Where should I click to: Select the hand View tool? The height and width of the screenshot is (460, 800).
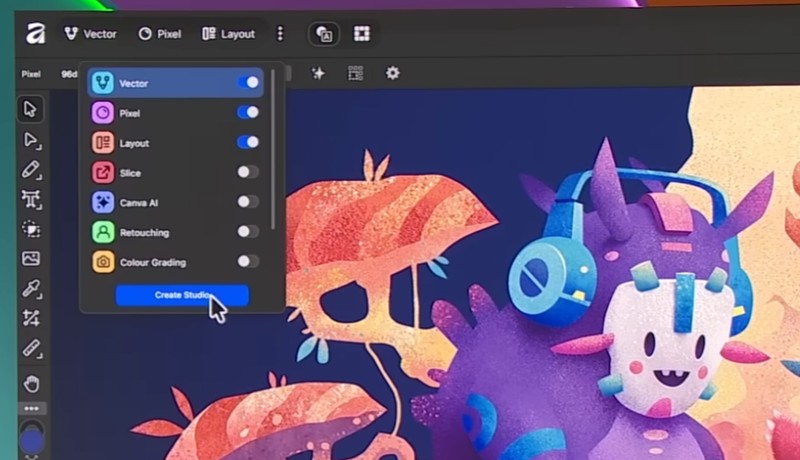[32, 384]
